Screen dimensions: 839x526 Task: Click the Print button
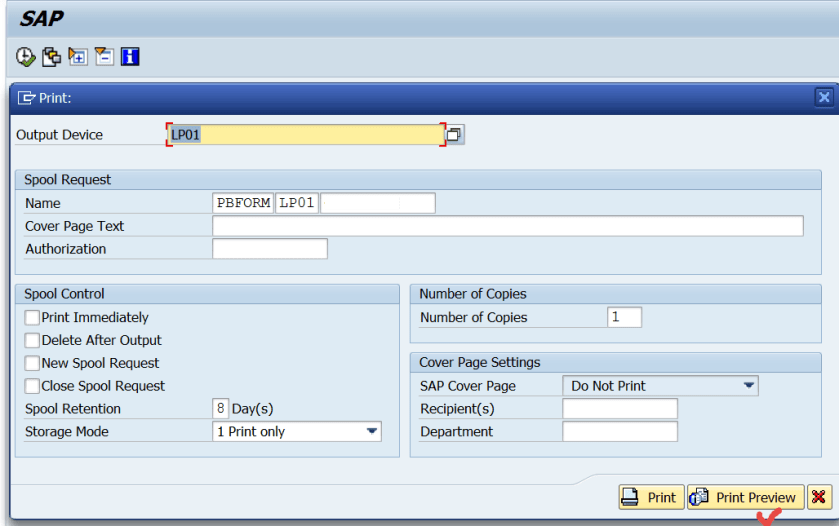651,497
